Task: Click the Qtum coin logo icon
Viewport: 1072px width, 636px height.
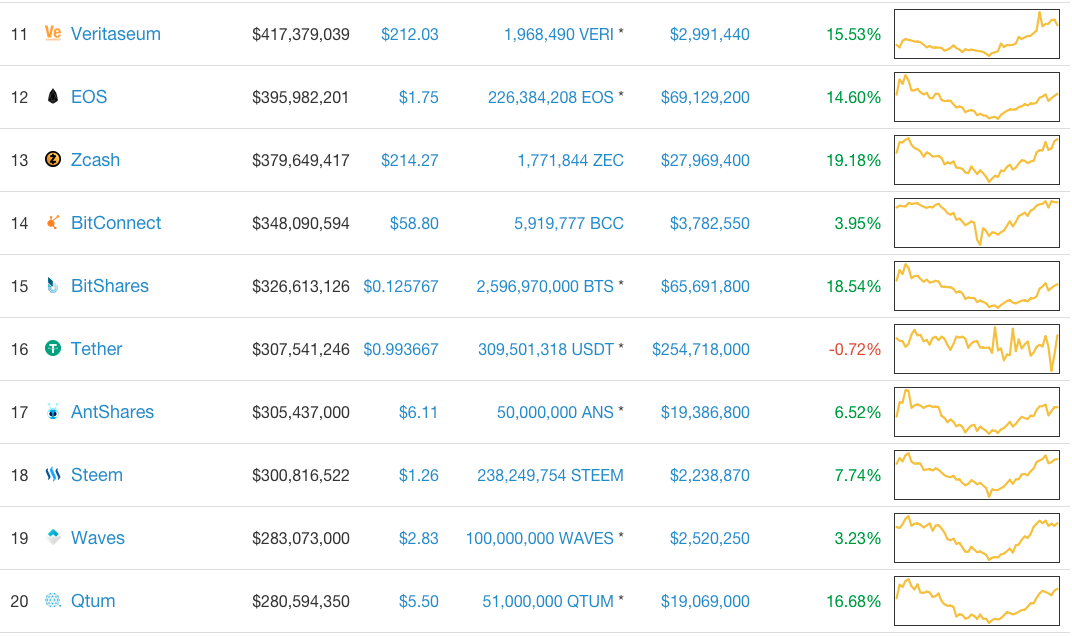Action: [53, 600]
